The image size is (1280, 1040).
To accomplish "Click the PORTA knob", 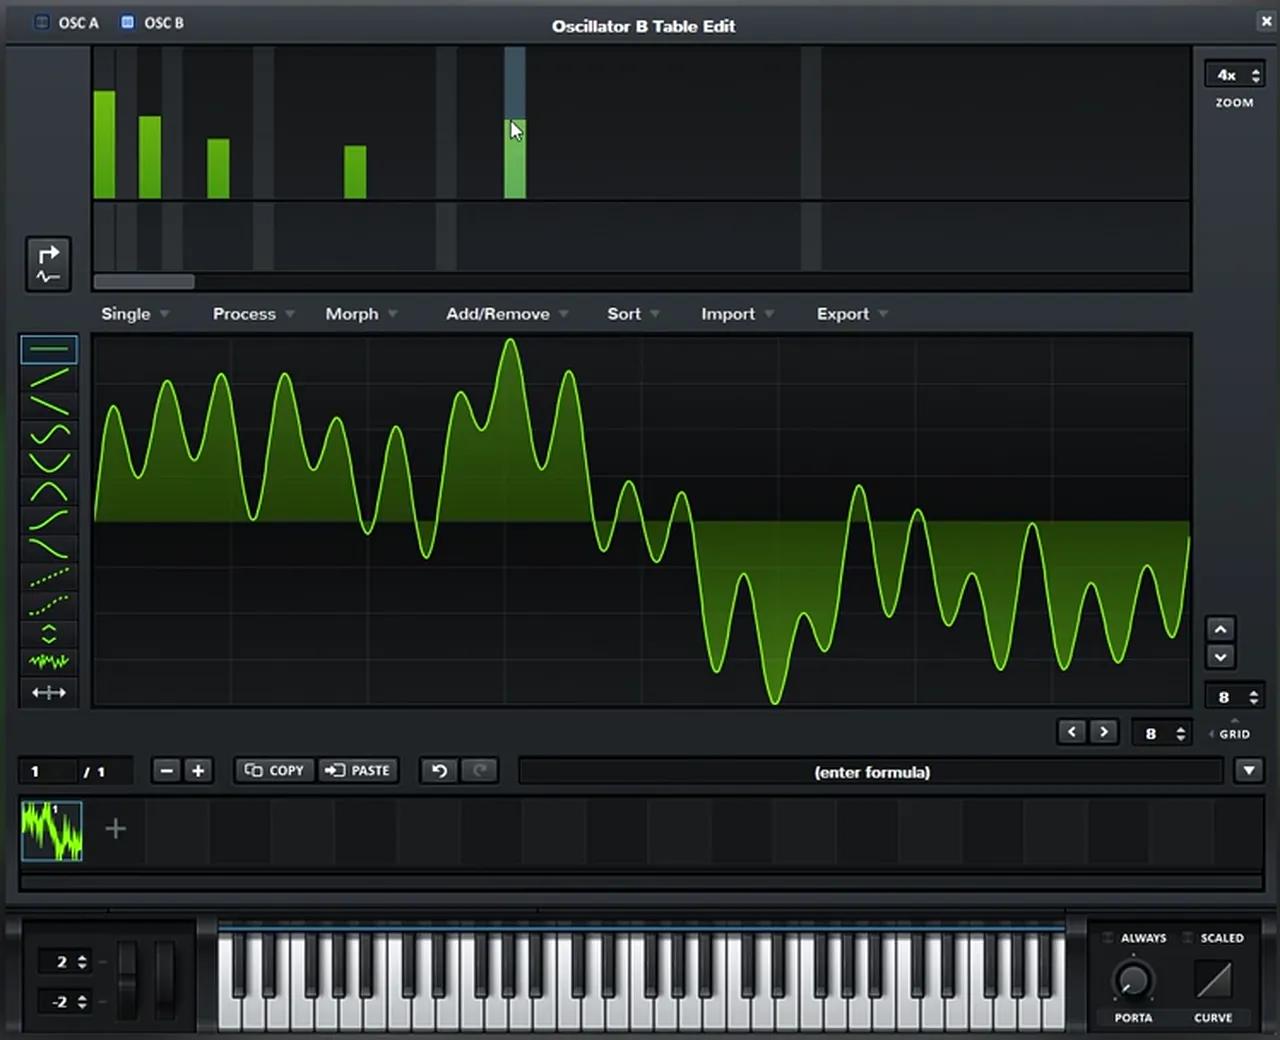I will click(x=1133, y=981).
